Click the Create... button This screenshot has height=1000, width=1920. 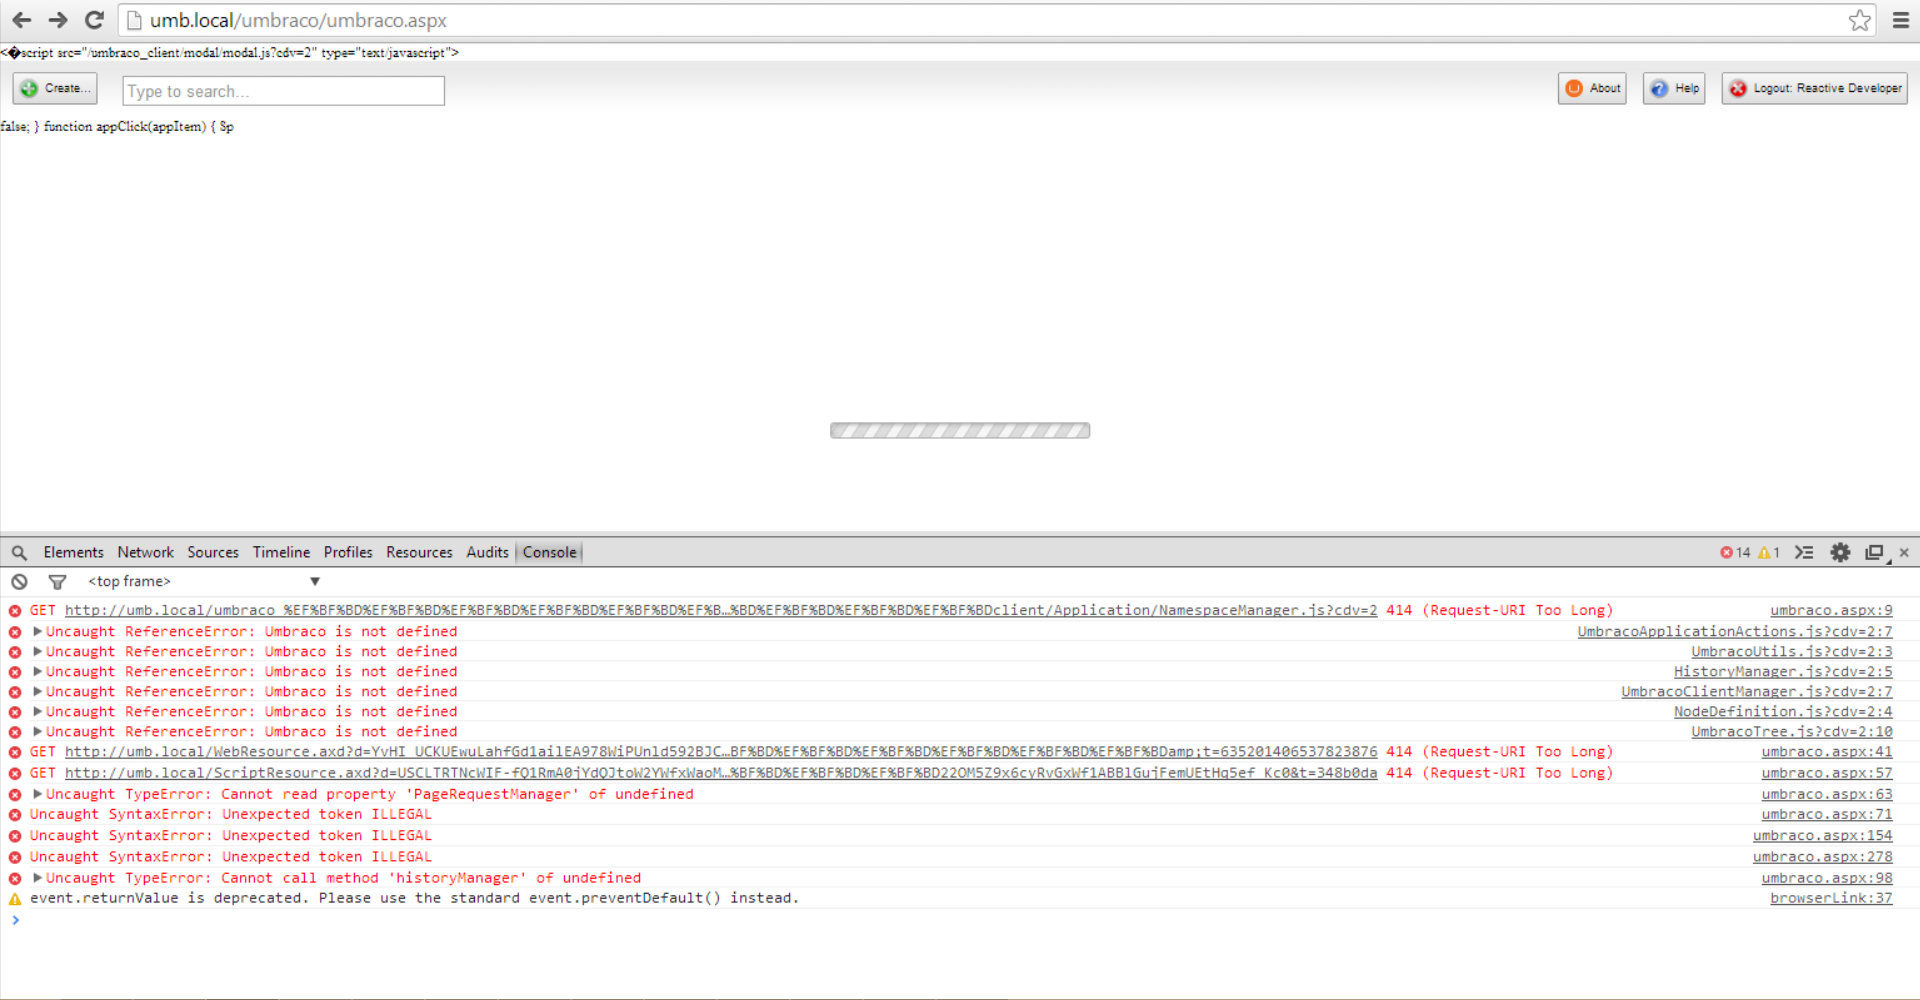55,89
